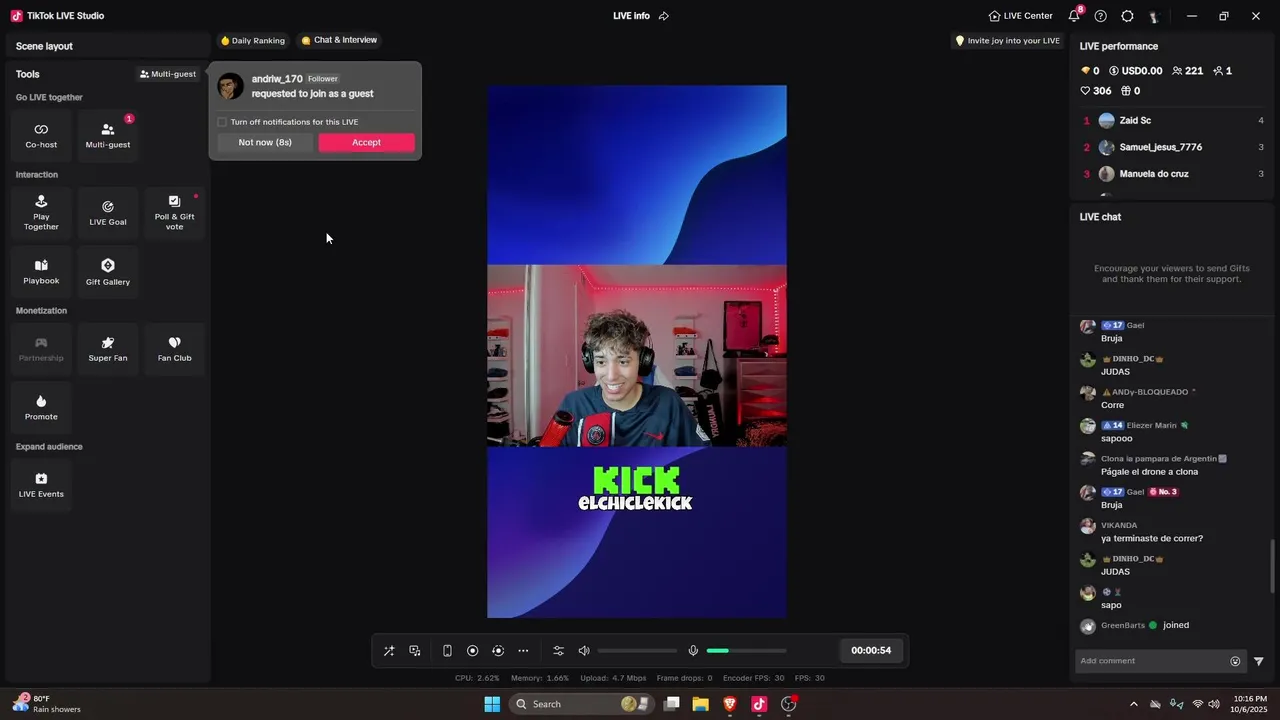This screenshot has width=1280, height=720.
Task: Open LIVE info
Action: (631, 16)
